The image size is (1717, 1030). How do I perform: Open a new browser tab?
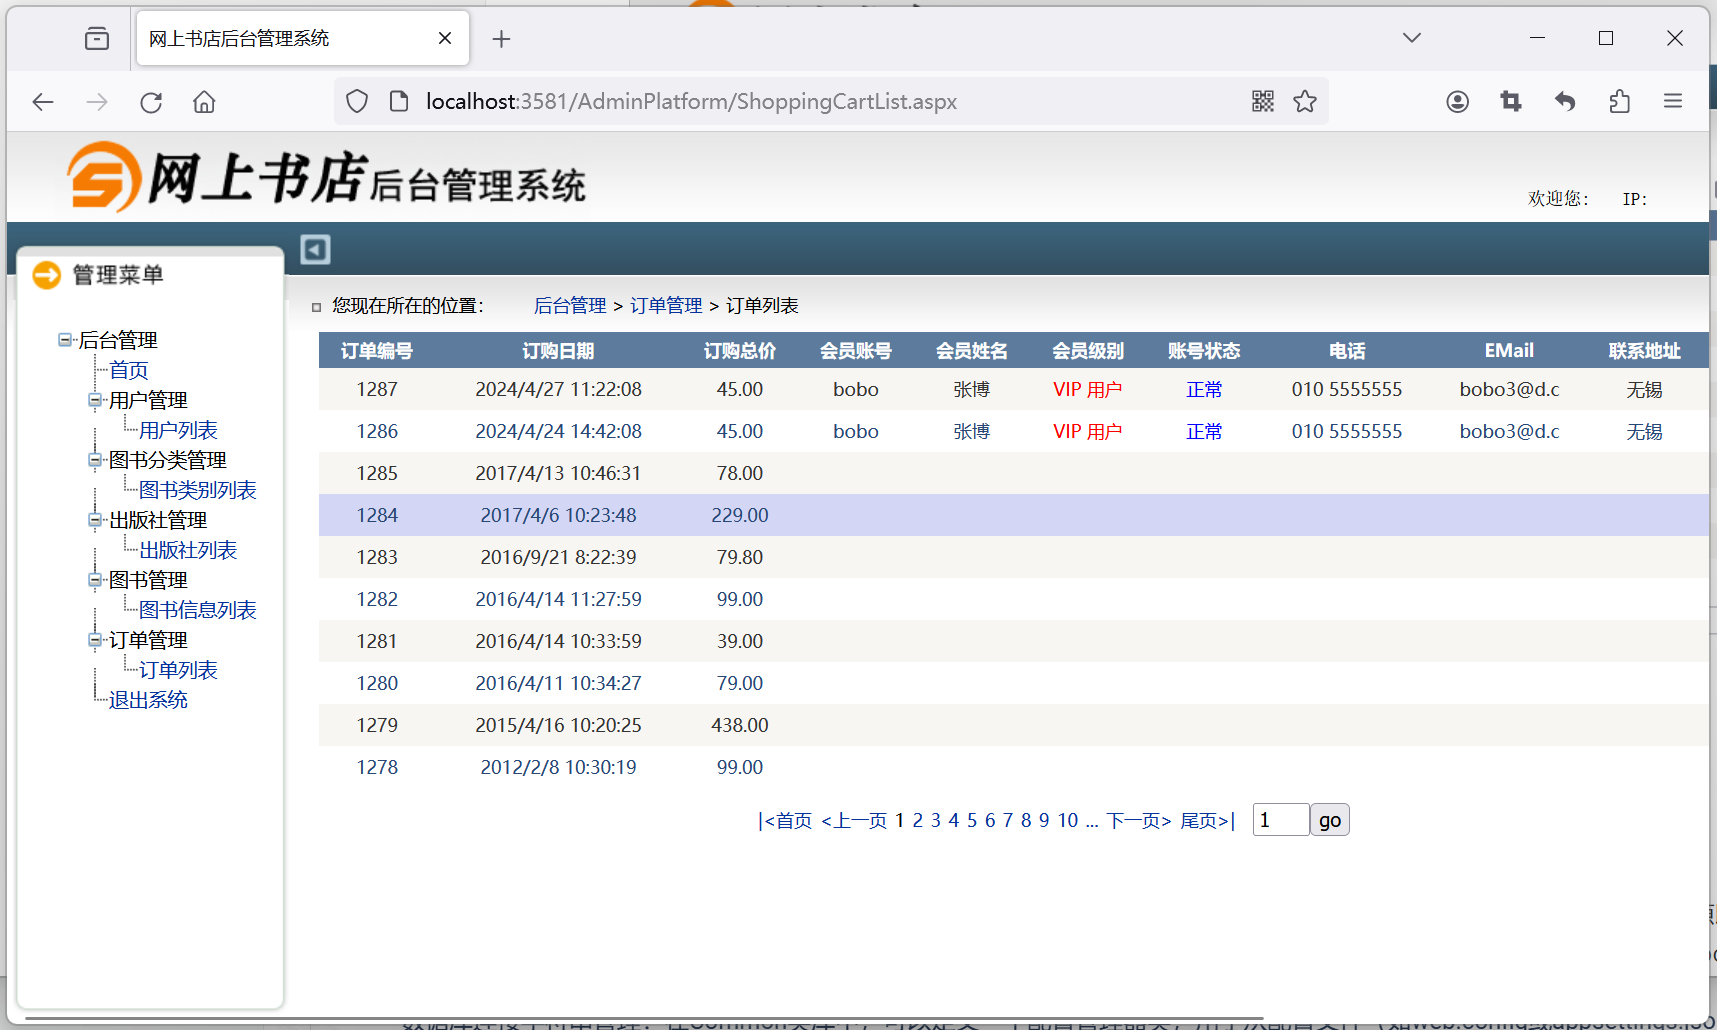click(x=501, y=39)
